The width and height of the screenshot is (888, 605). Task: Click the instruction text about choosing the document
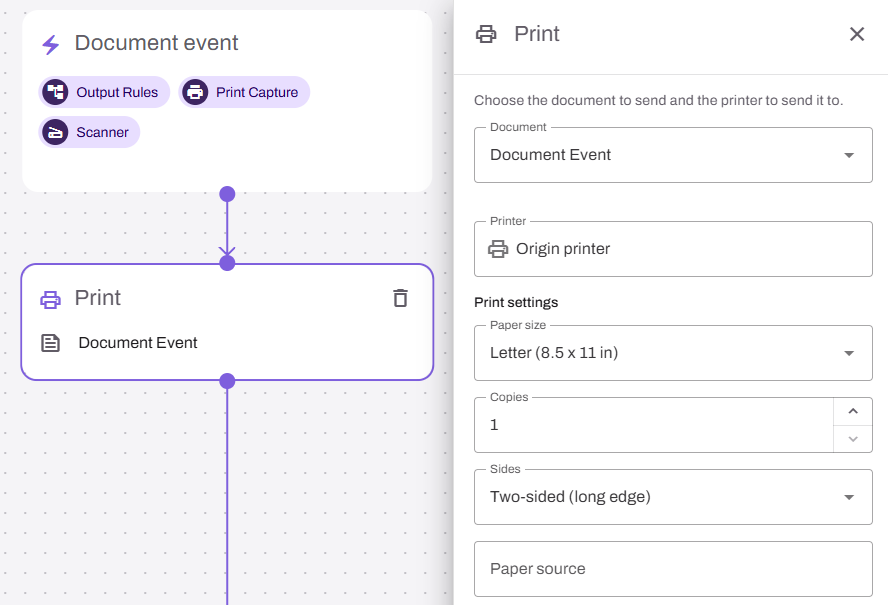pos(659,100)
